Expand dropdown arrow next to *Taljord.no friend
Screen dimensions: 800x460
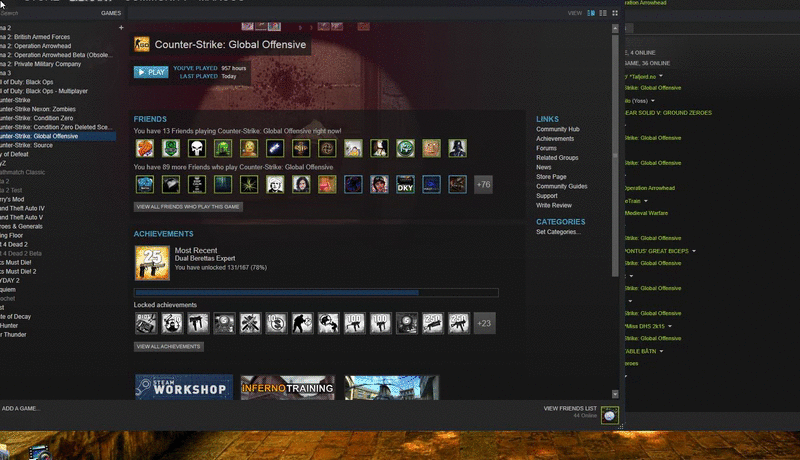pyautogui.click(x=661, y=76)
